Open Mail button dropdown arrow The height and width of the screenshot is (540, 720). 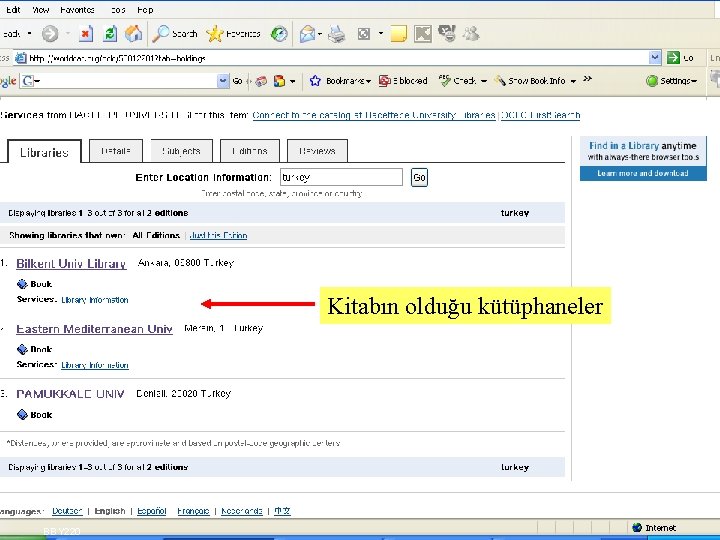(320, 34)
